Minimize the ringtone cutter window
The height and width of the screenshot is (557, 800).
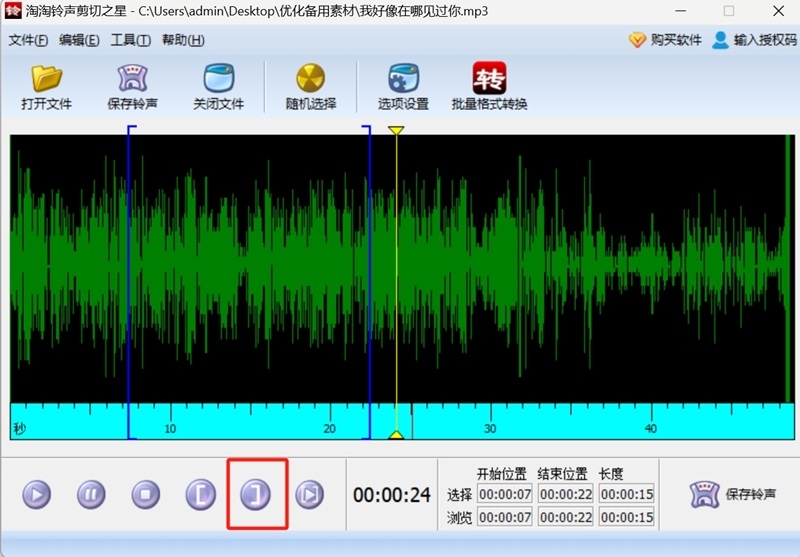click(x=680, y=11)
